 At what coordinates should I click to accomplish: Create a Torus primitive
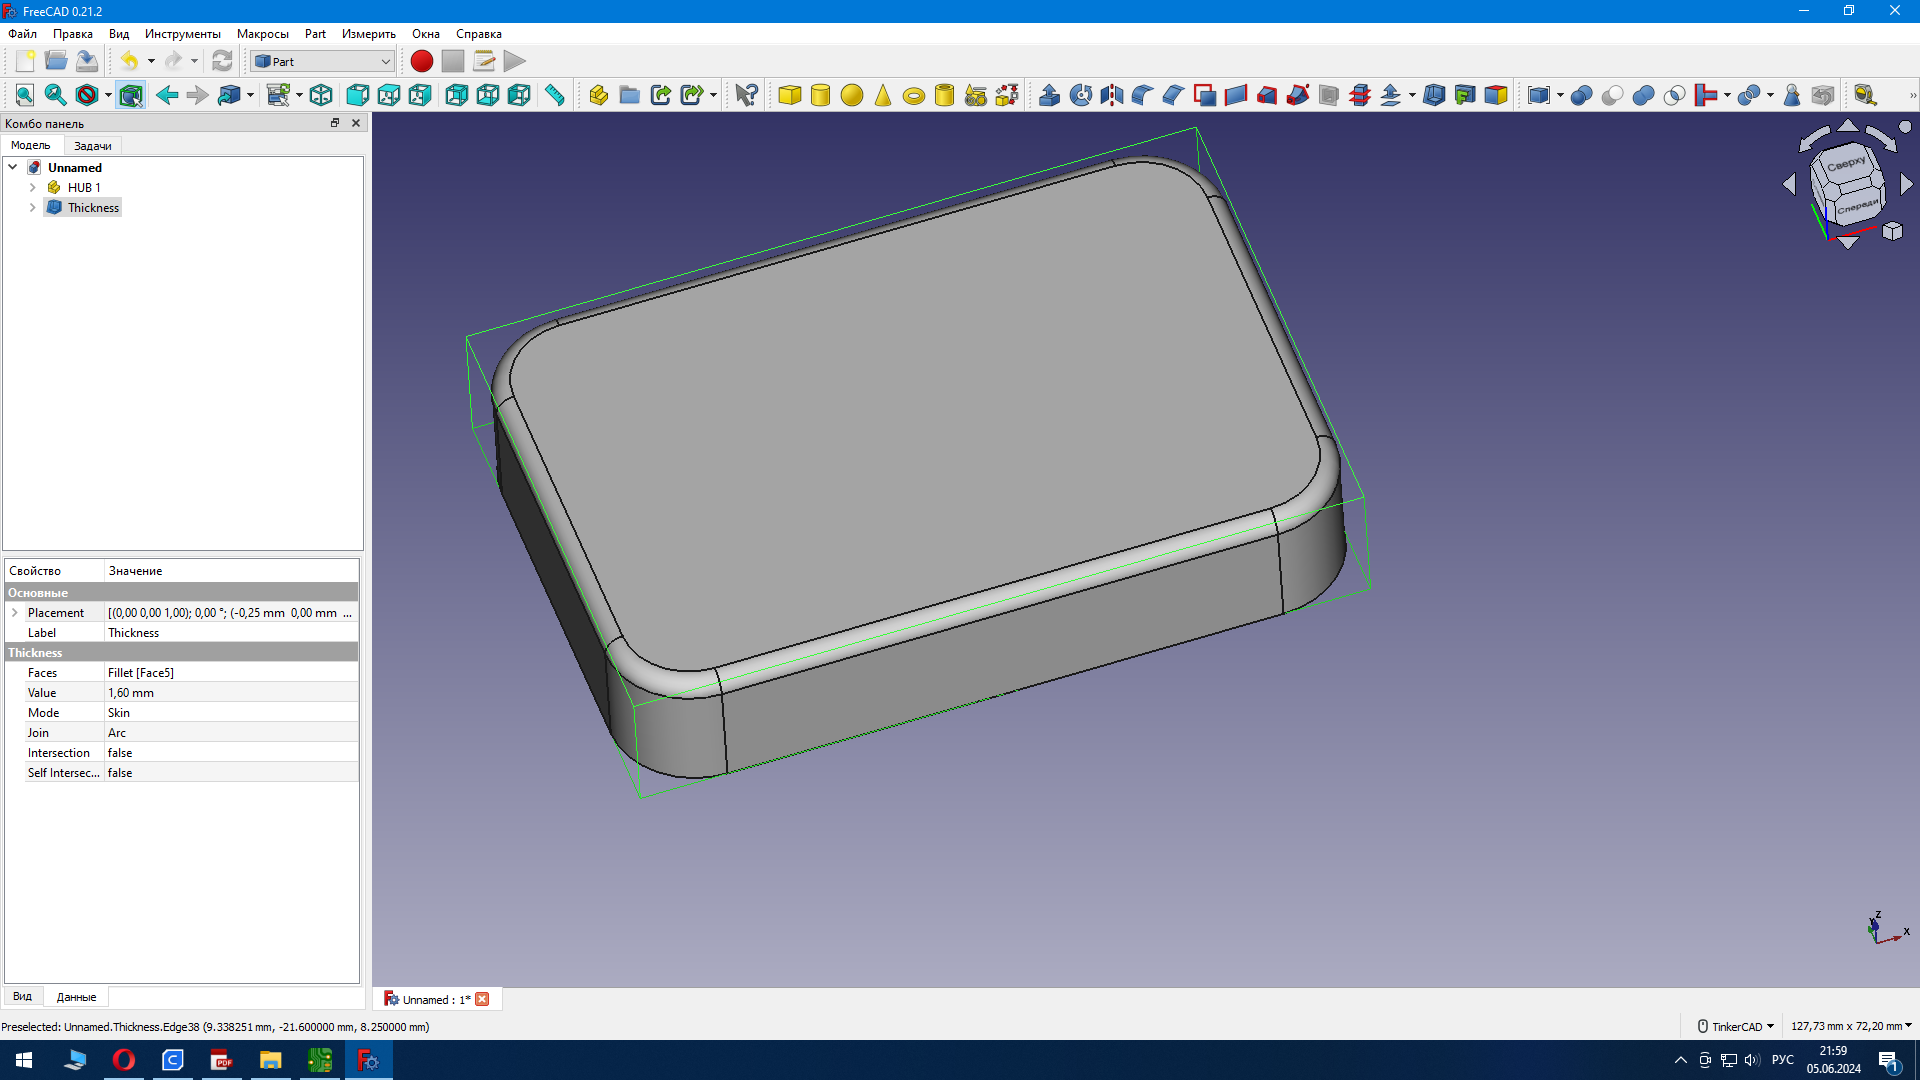[x=914, y=95]
